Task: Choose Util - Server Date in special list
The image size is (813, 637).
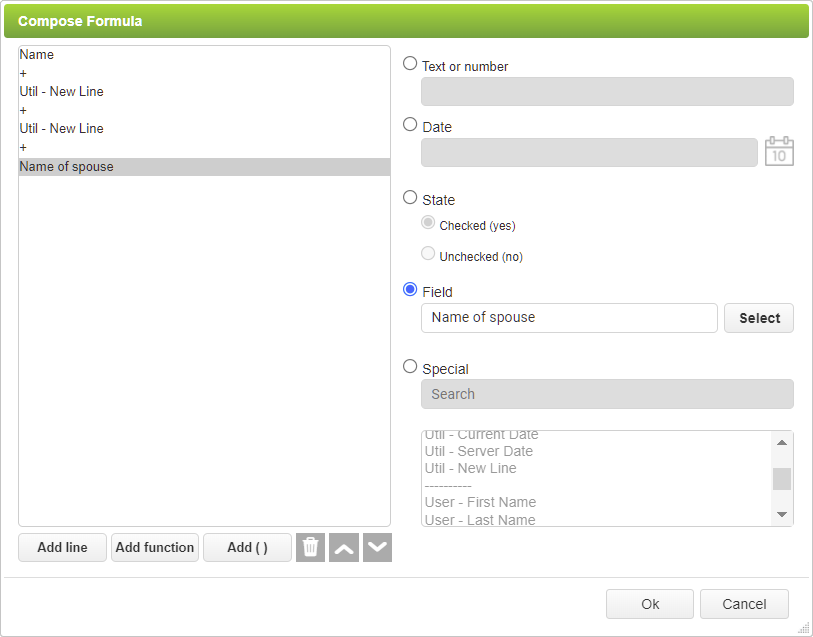Action: (x=597, y=451)
